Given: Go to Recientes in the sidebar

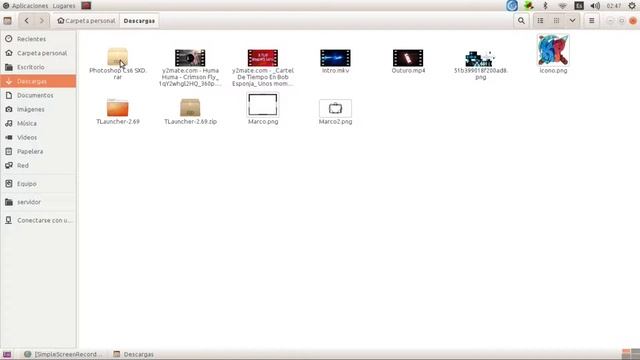Looking at the screenshot, I should click(x=38, y=39).
